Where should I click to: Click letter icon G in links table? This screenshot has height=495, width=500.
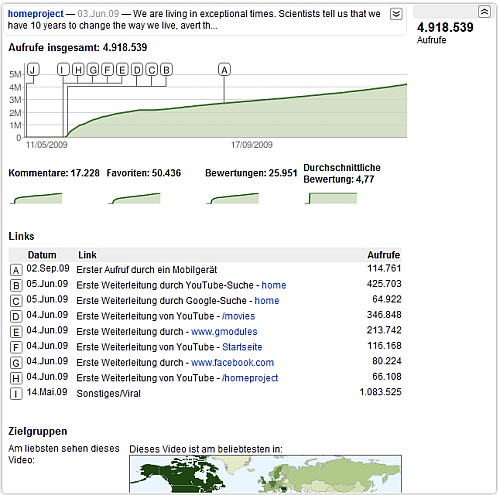pyautogui.click(x=16, y=363)
